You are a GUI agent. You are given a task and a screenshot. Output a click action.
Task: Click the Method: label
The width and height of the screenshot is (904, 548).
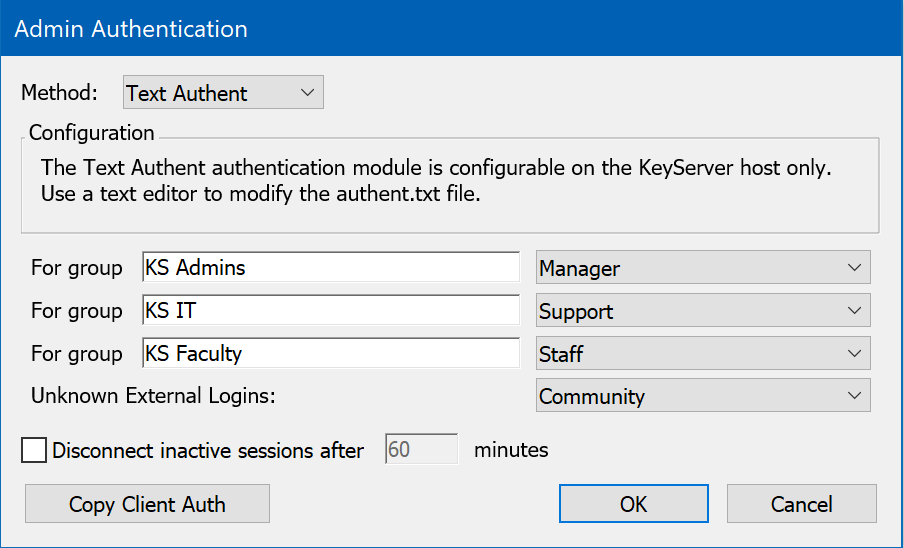click(x=60, y=93)
